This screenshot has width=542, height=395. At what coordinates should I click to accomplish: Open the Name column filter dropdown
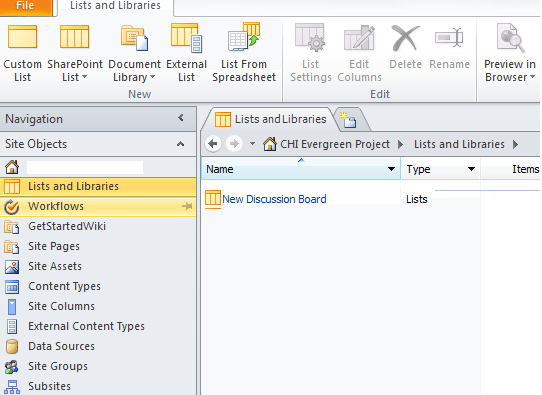point(391,169)
